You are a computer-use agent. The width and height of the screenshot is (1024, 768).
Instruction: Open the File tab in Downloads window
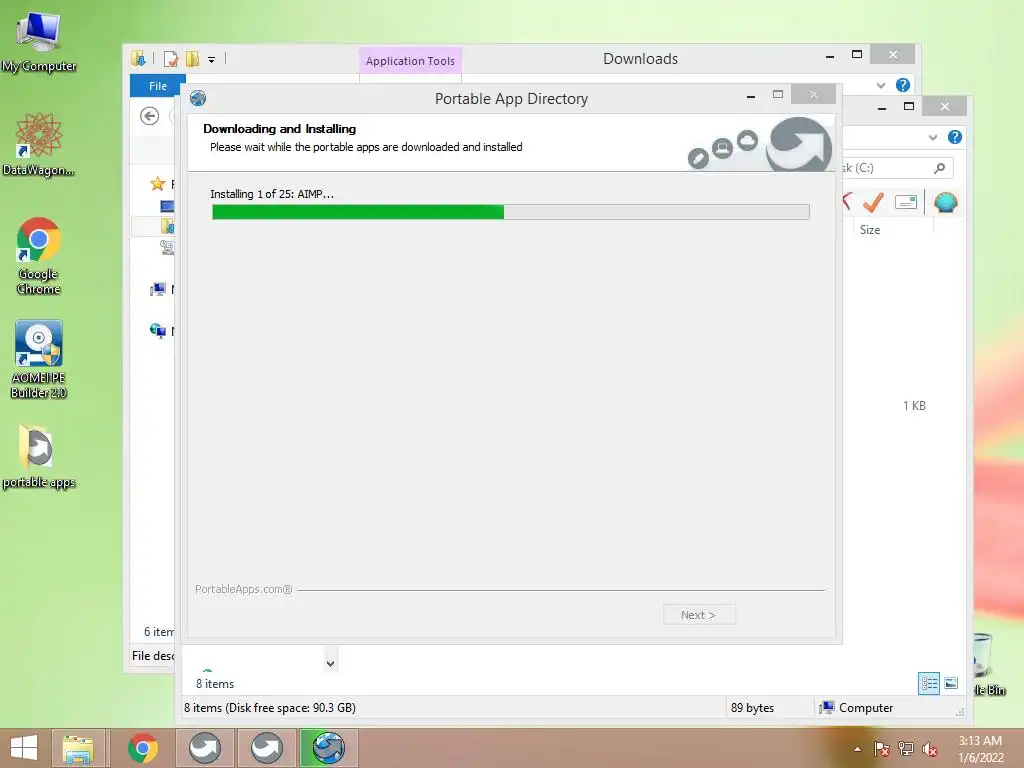point(157,86)
